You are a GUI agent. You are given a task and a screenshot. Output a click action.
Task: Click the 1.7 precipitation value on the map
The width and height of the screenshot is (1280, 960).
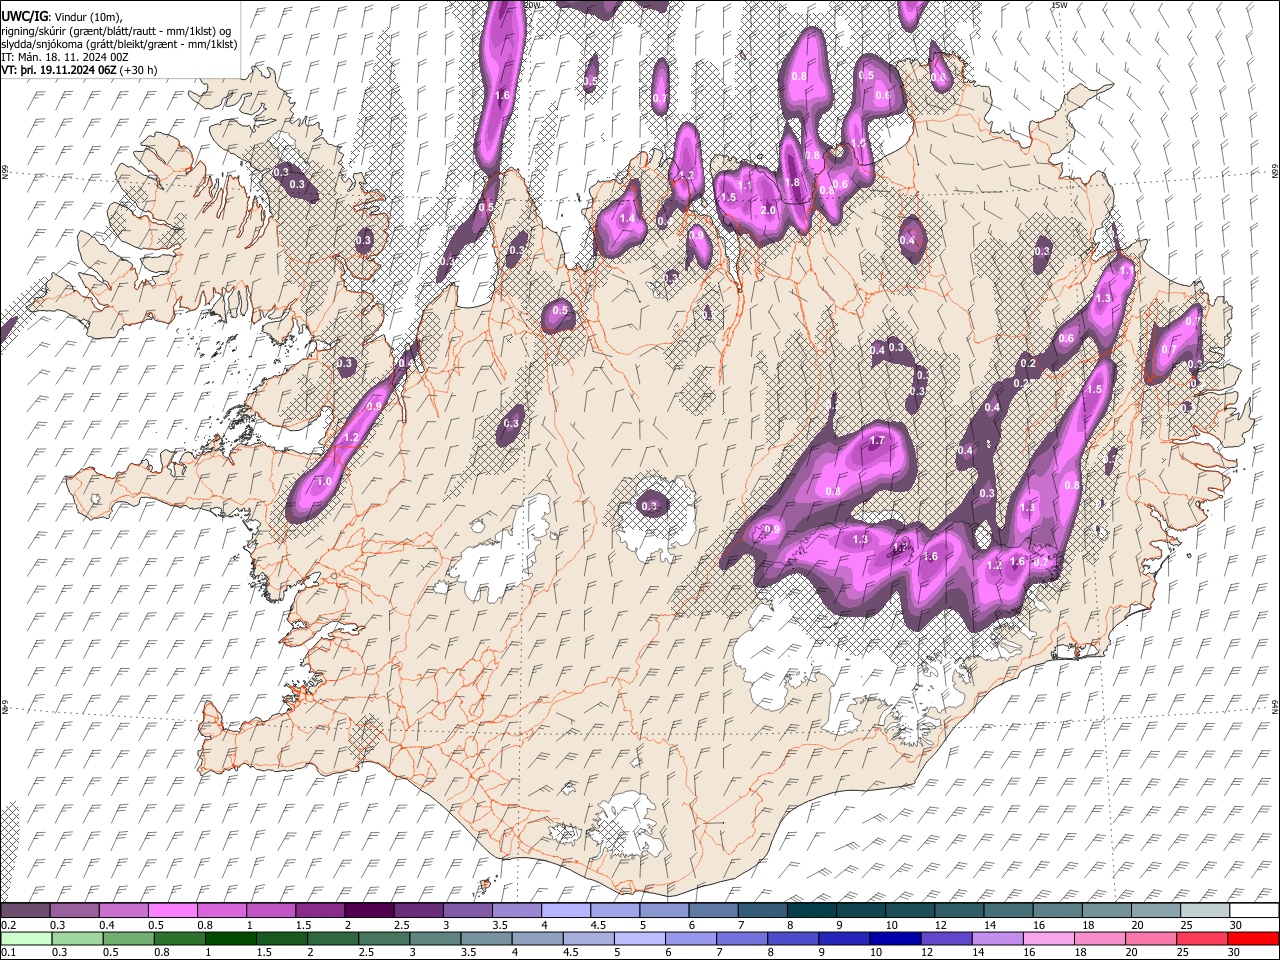point(877,440)
